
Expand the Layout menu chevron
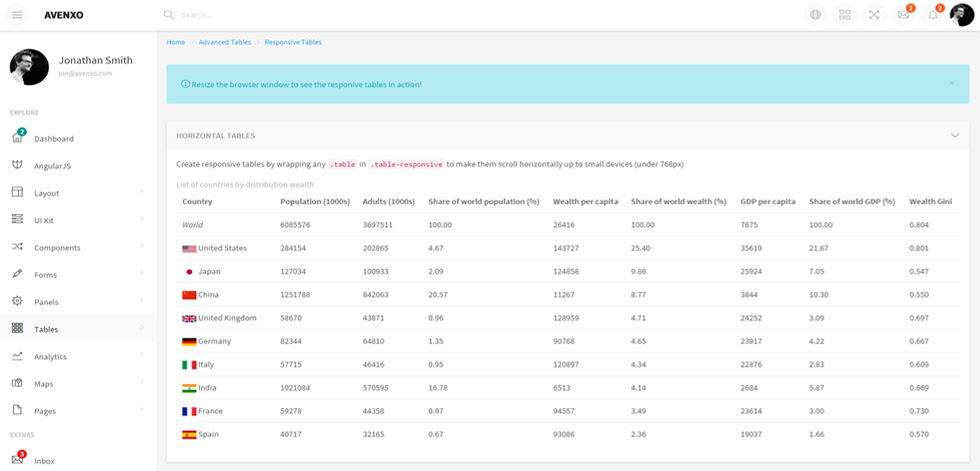(x=142, y=191)
